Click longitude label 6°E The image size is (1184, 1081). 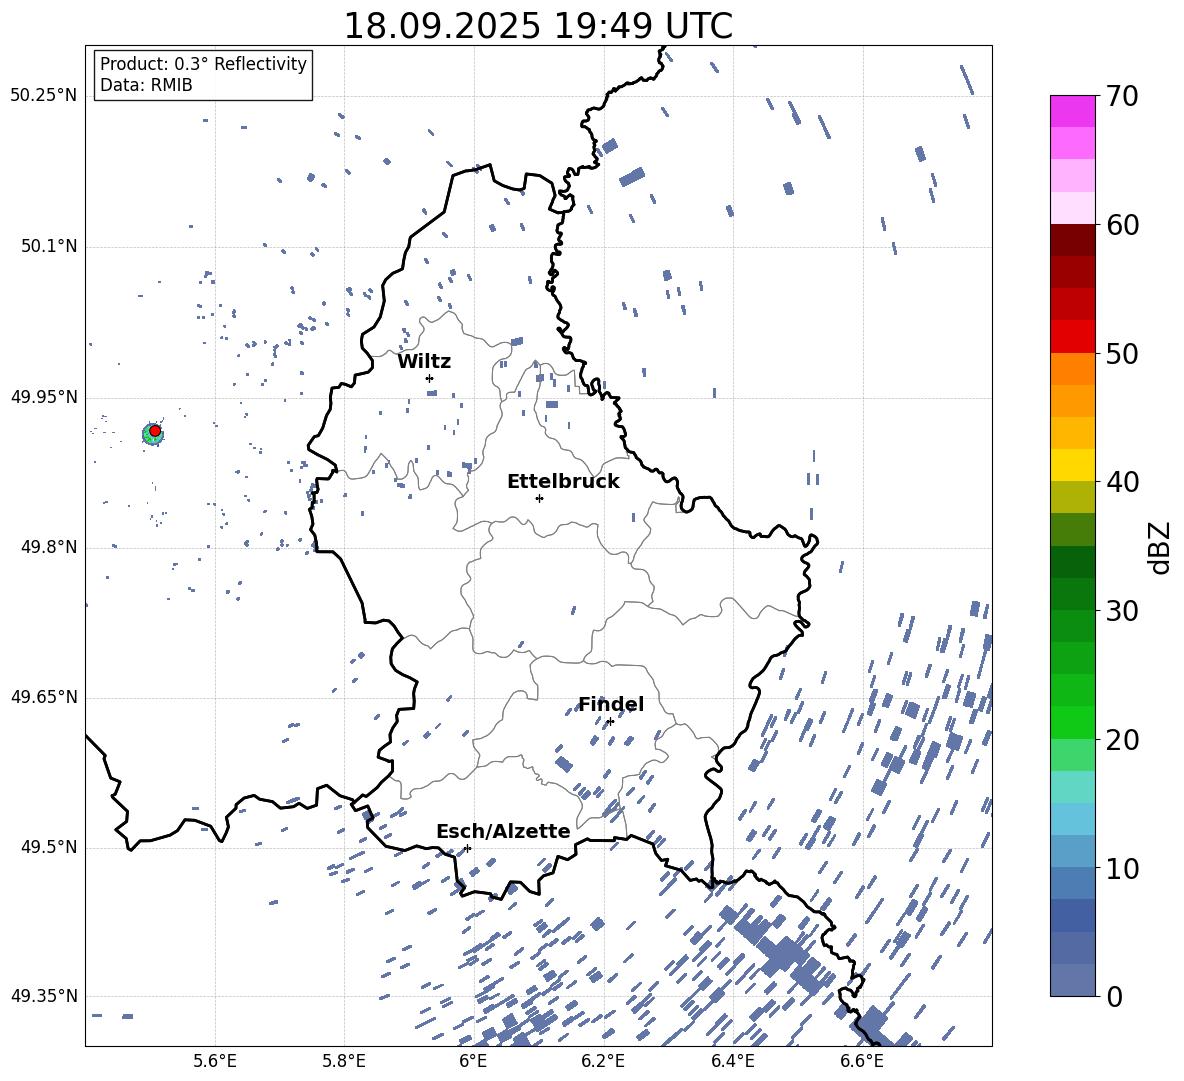coord(473,1061)
